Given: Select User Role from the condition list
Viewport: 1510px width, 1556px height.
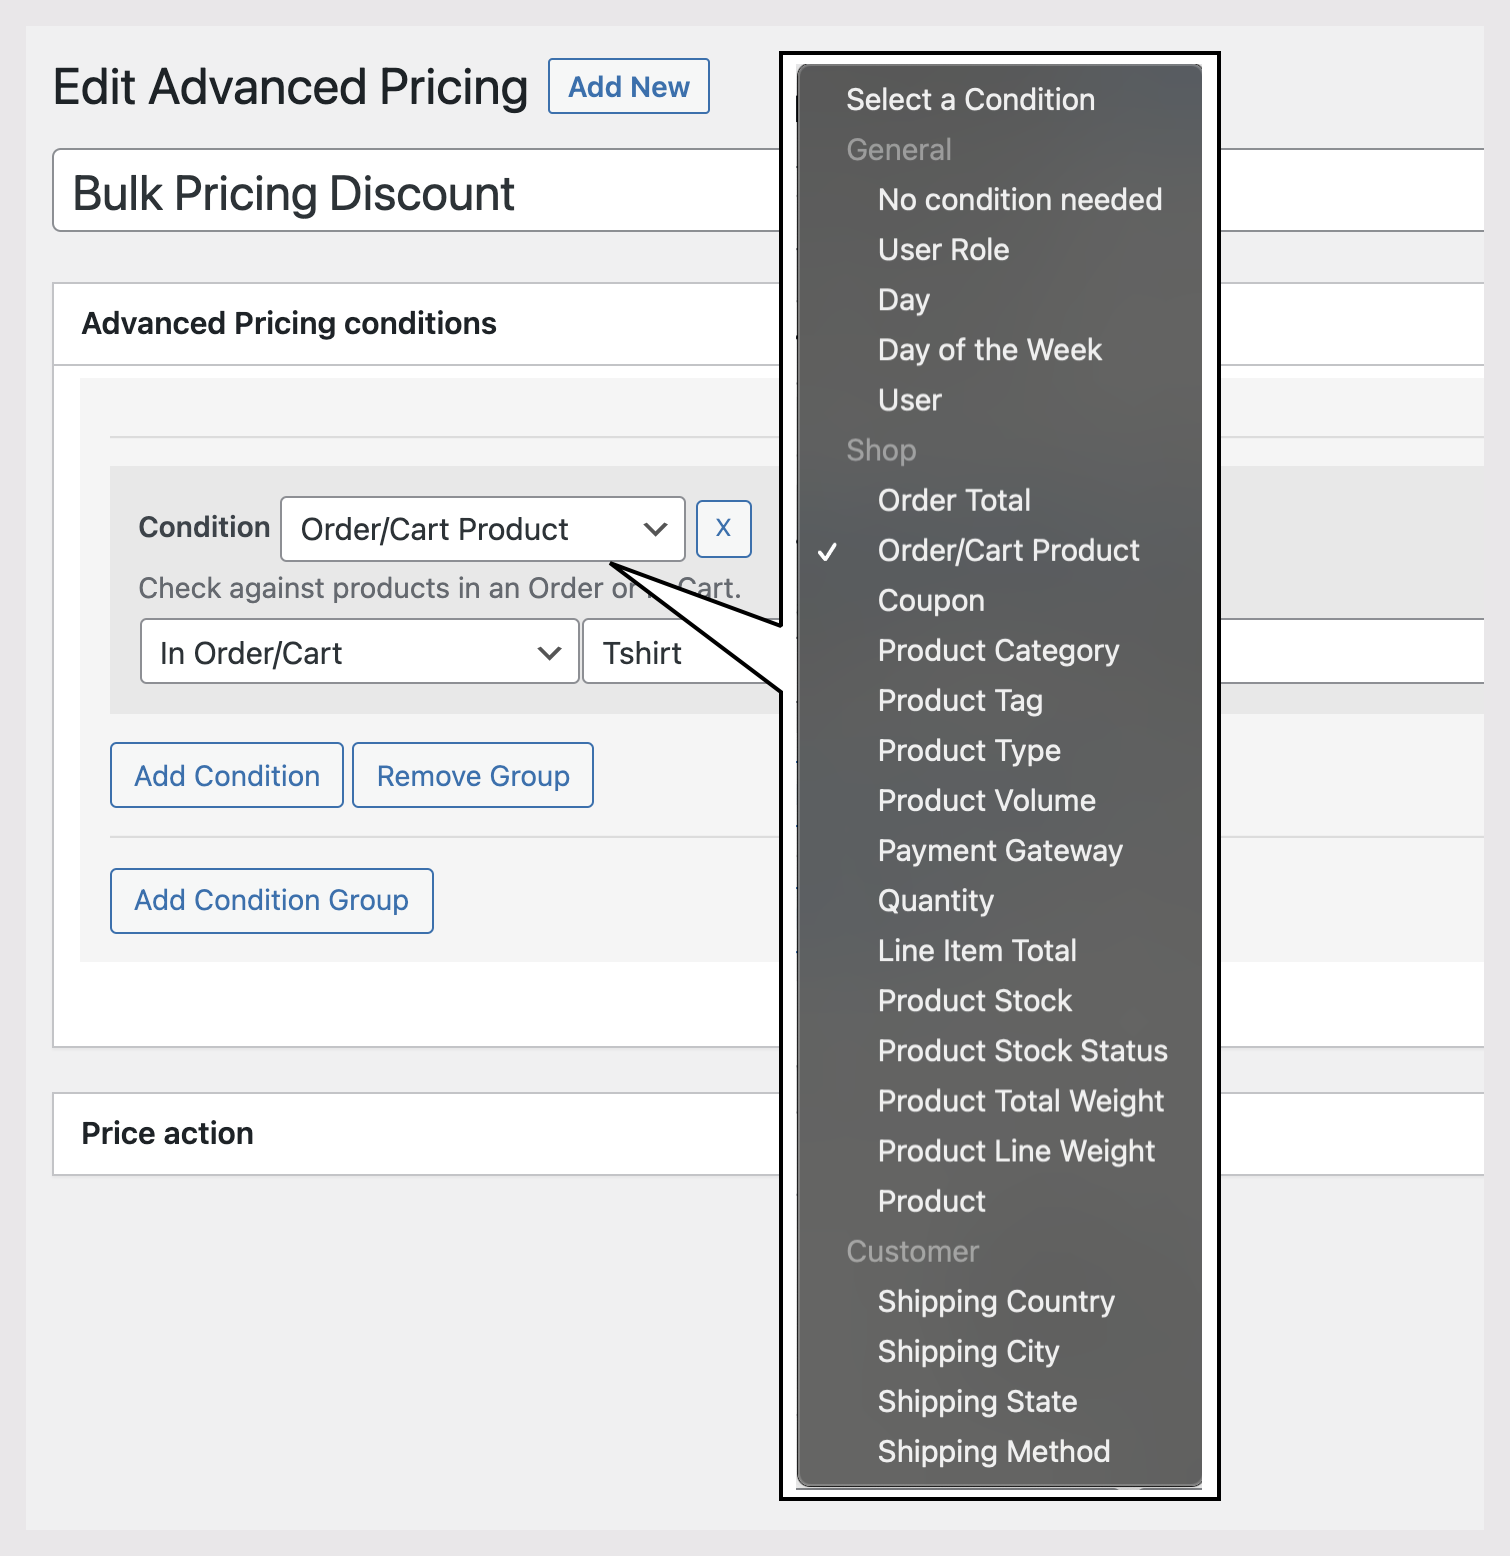Looking at the screenshot, I should 943,250.
